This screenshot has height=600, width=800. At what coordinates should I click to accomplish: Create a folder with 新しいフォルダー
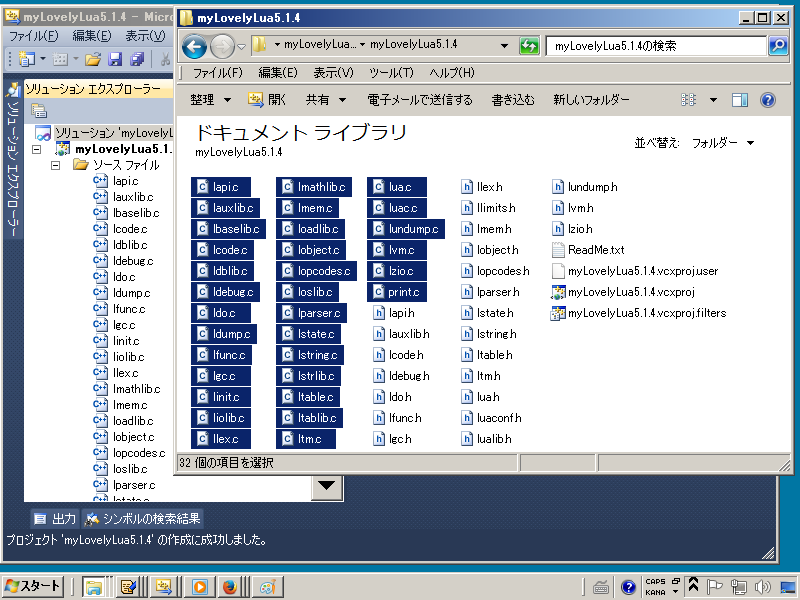[x=591, y=100]
